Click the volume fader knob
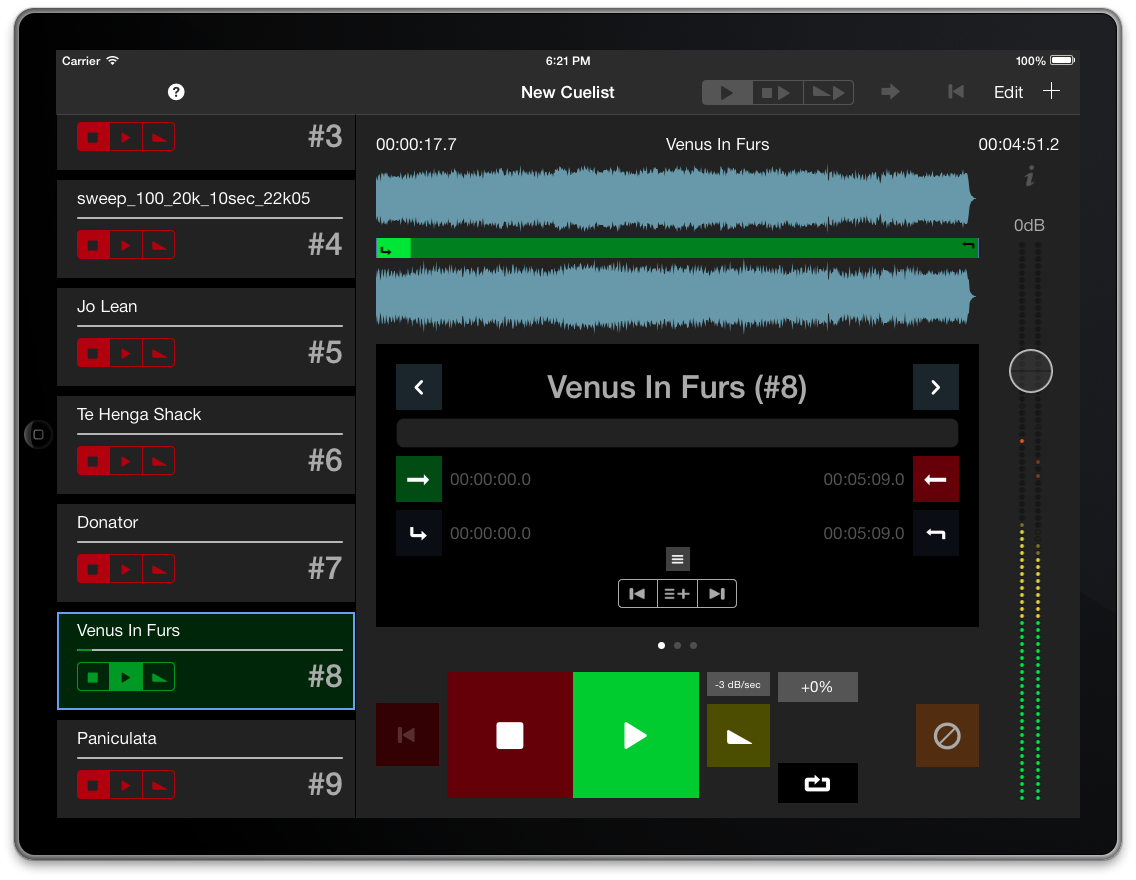1136x880 pixels. pyautogui.click(x=1030, y=371)
